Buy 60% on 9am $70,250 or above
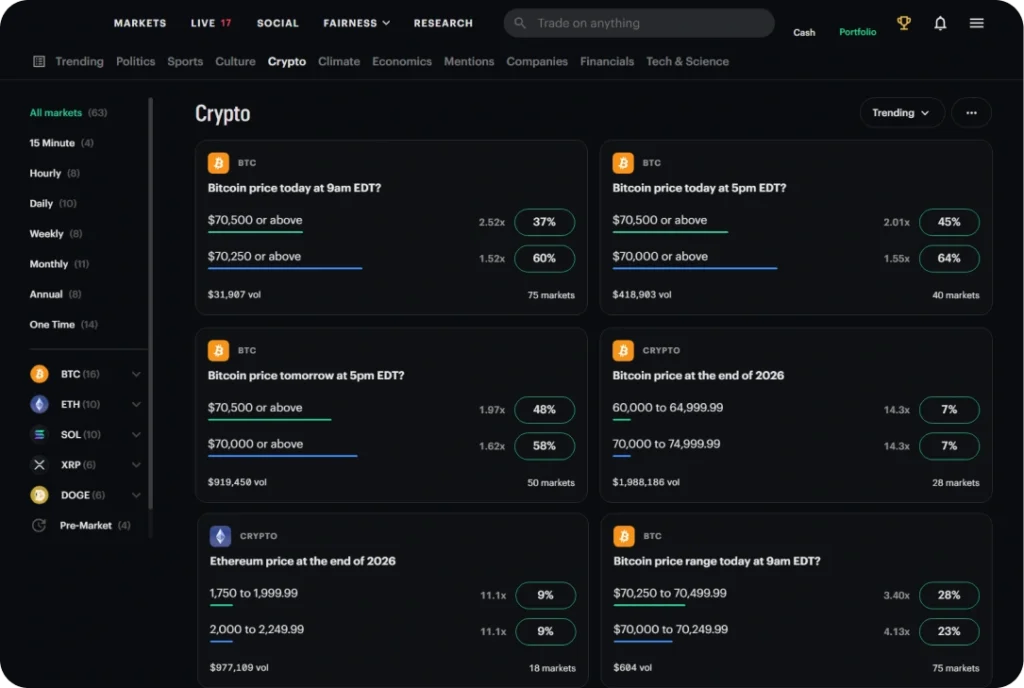The height and width of the screenshot is (688, 1024). [x=544, y=258]
